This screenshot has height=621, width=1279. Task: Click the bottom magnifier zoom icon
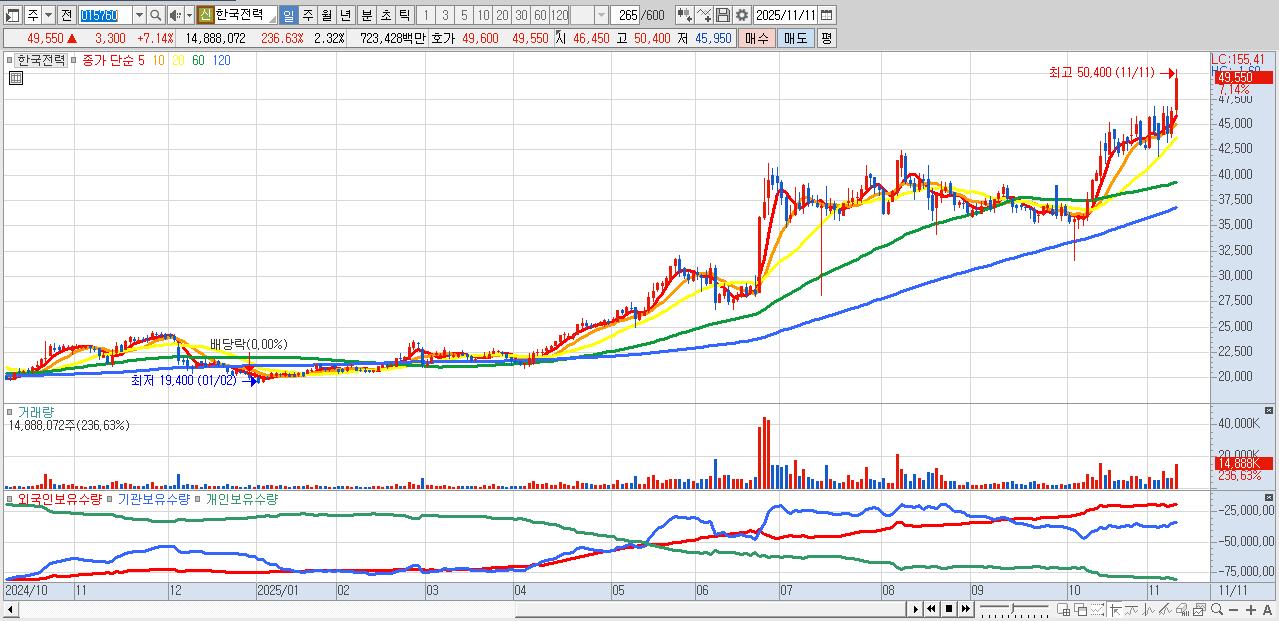1216,610
